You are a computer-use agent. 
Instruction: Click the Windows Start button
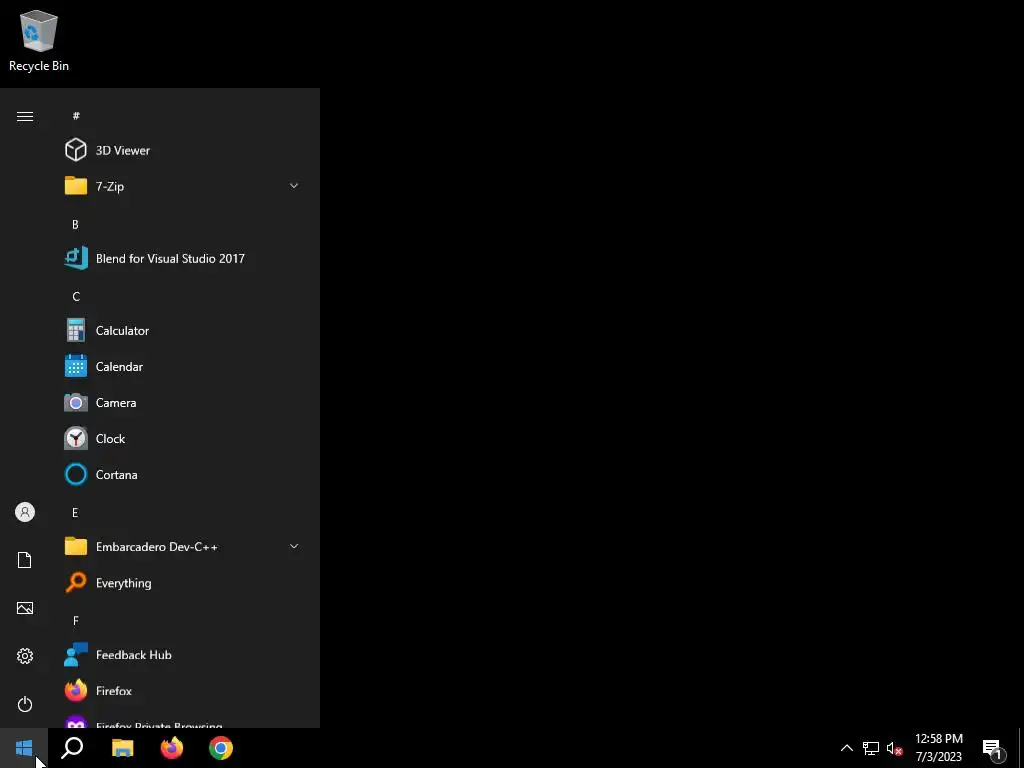(24, 748)
